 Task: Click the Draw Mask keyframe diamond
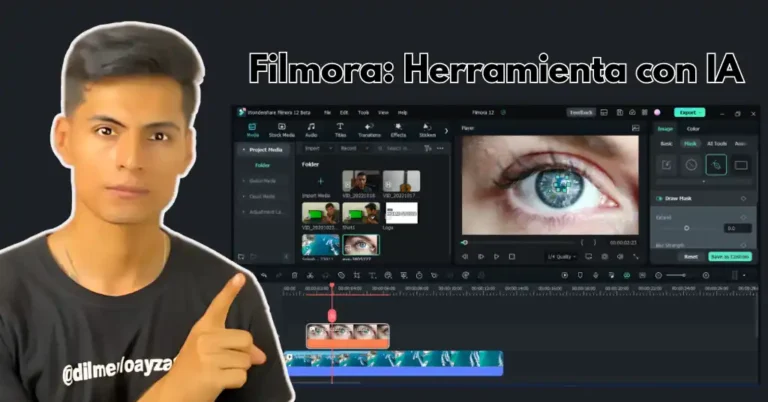tap(744, 198)
